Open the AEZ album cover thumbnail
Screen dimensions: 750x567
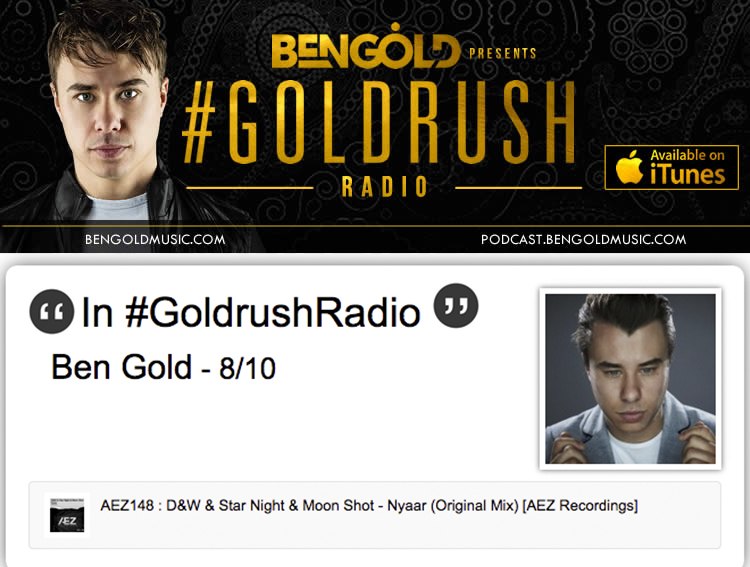[67, 515]
